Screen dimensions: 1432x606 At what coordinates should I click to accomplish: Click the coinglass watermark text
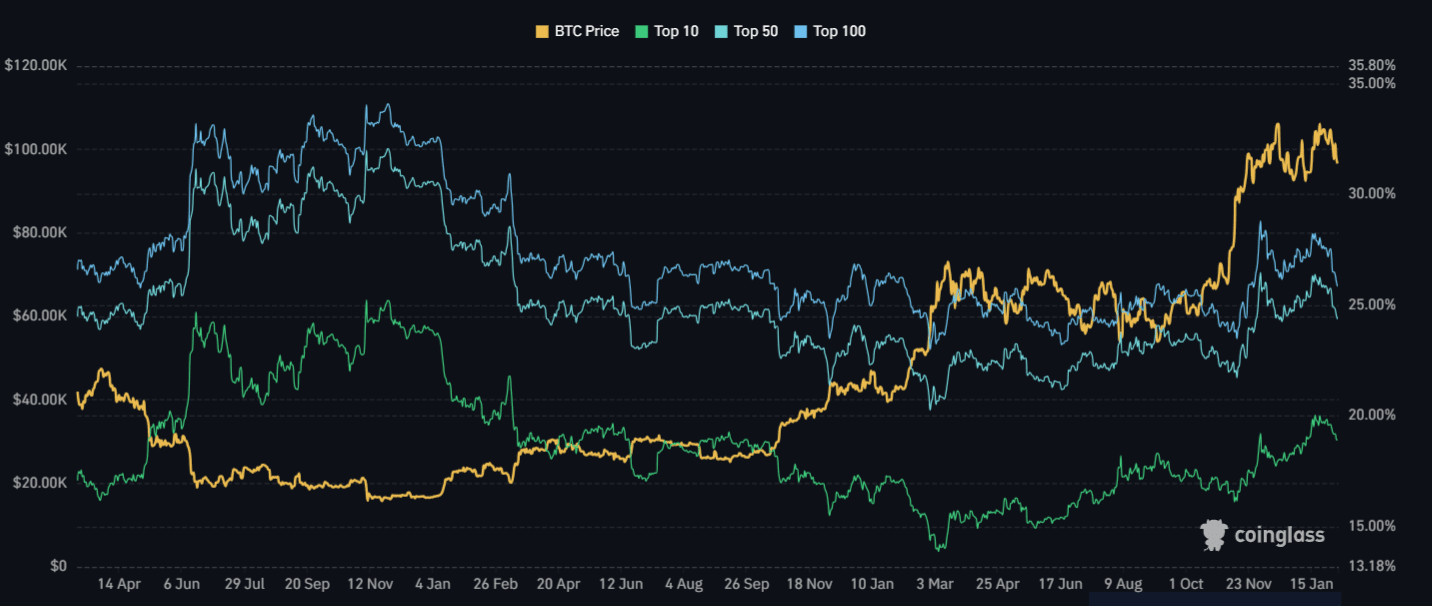(1279, 535)
